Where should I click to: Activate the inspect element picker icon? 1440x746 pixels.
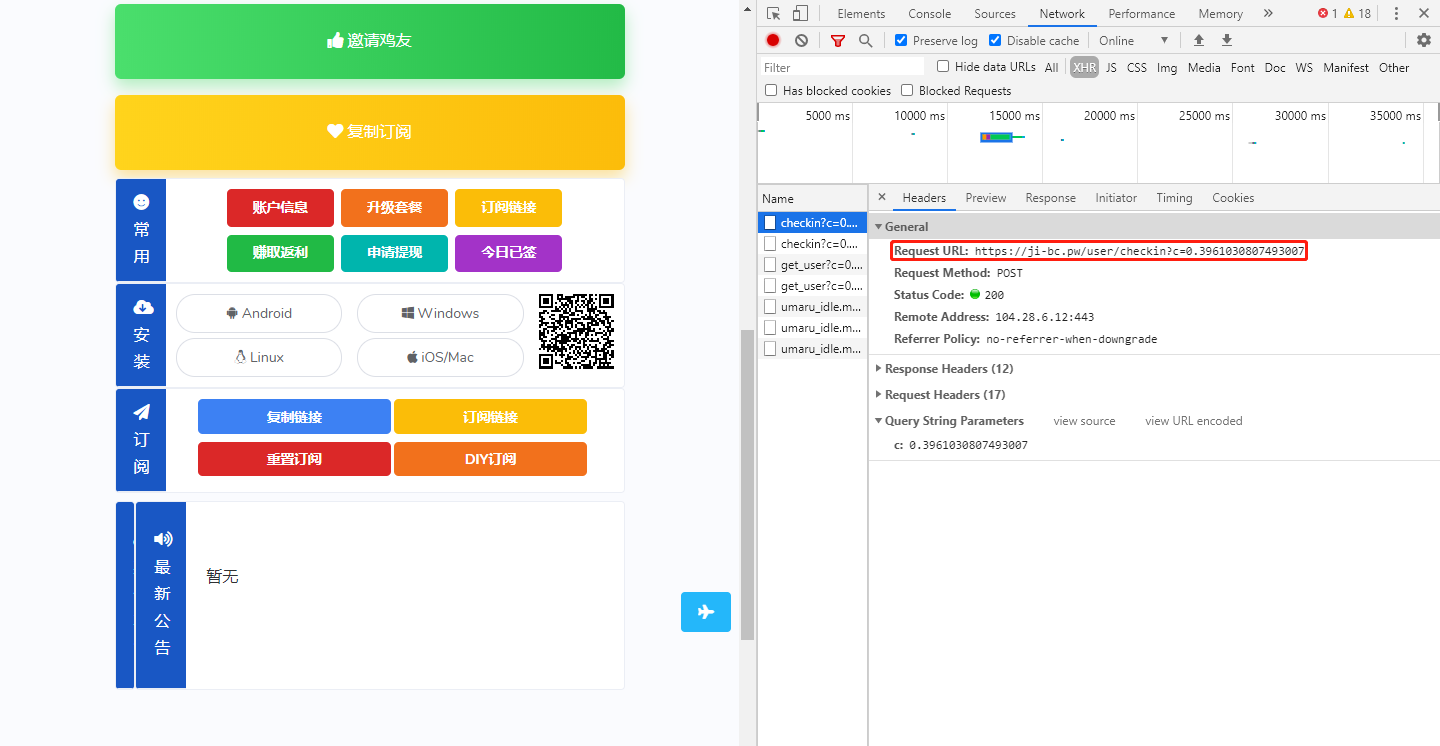(x=774, y=13)
